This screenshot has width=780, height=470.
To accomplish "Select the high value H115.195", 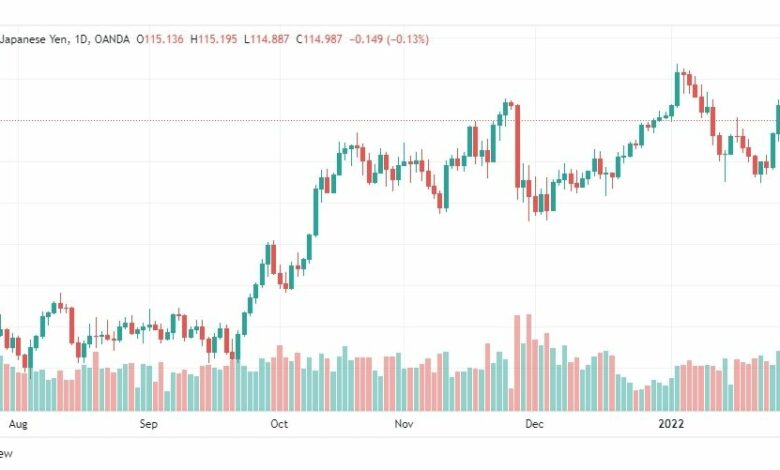I will click(x=213, y=39).
